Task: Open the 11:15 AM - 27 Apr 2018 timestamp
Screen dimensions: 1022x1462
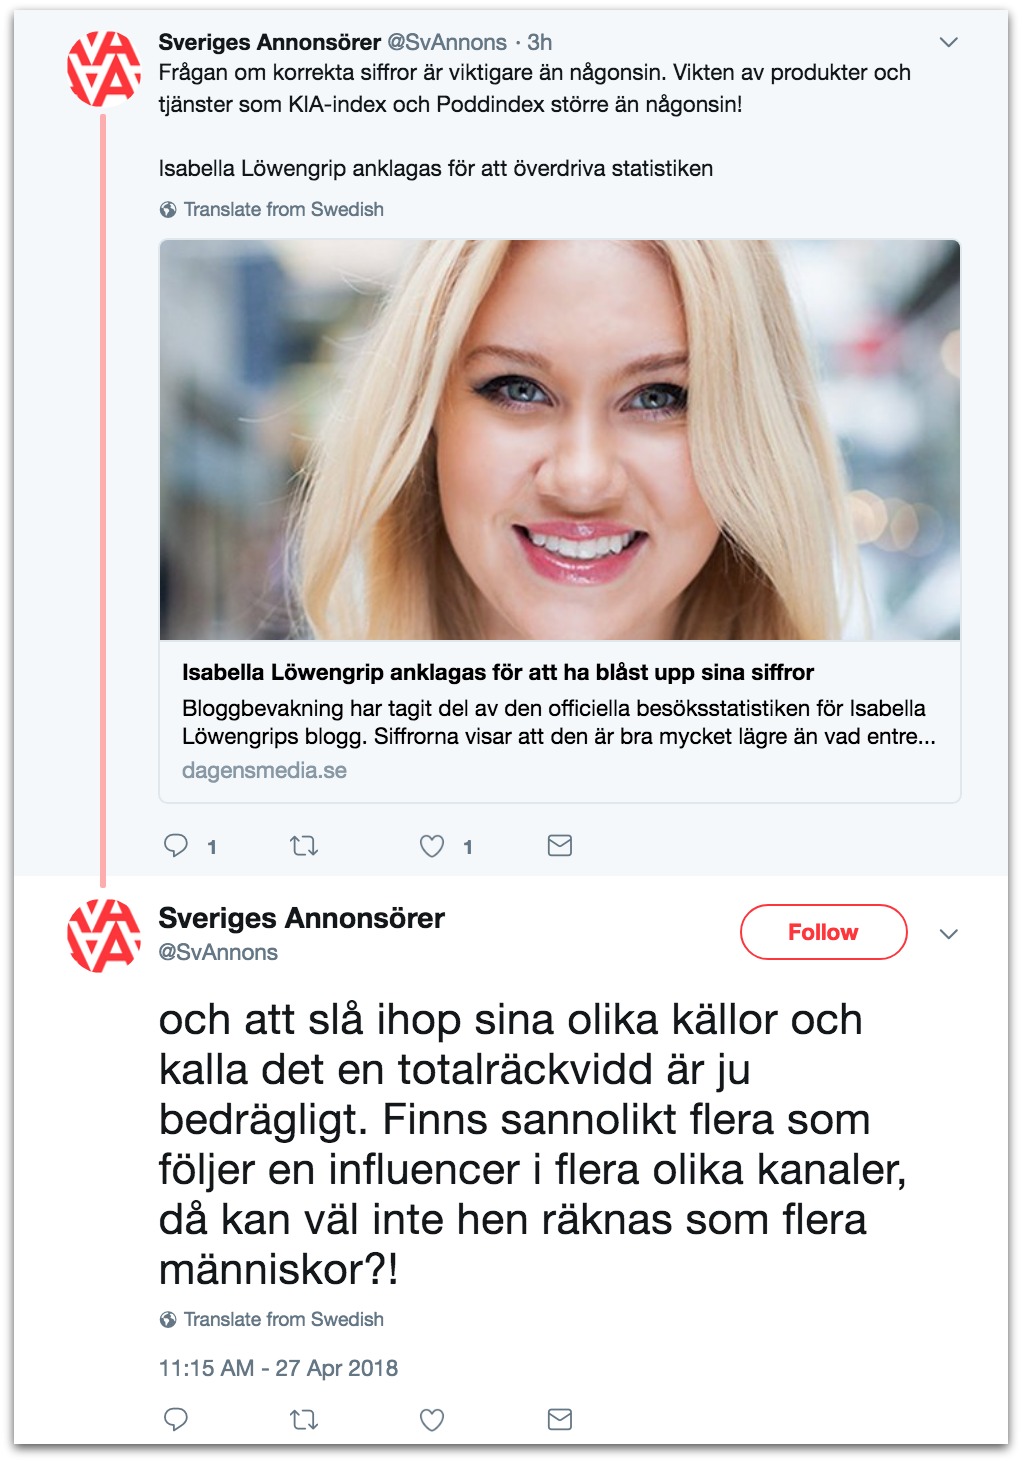Action: point(278,1368)
